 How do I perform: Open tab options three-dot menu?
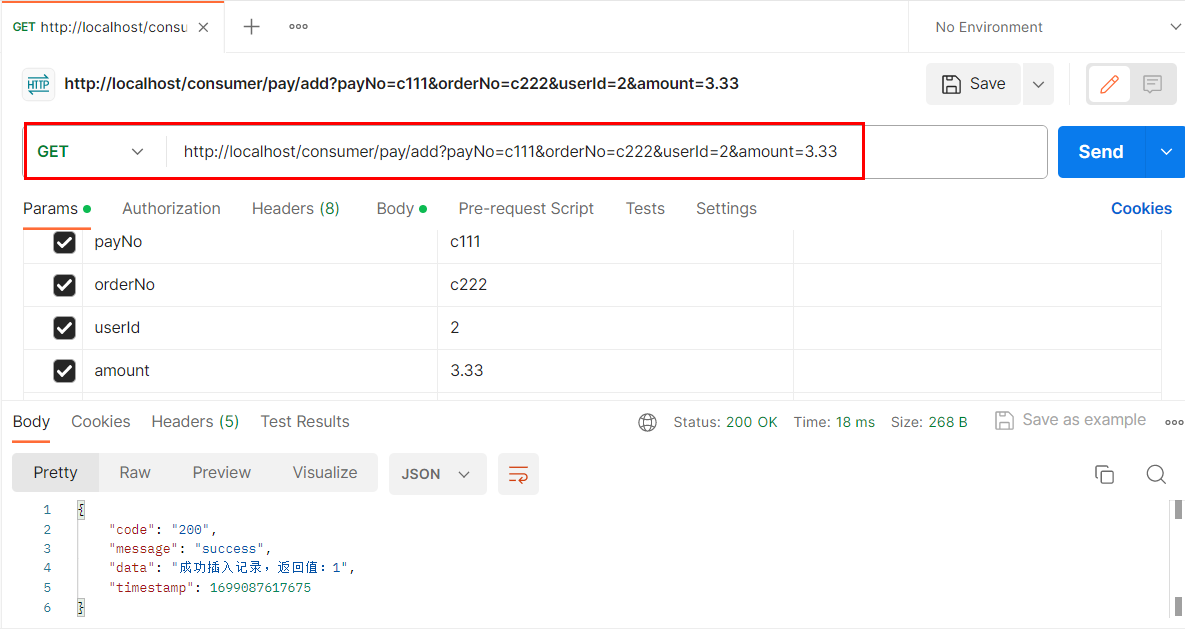[x=299, y=26]
